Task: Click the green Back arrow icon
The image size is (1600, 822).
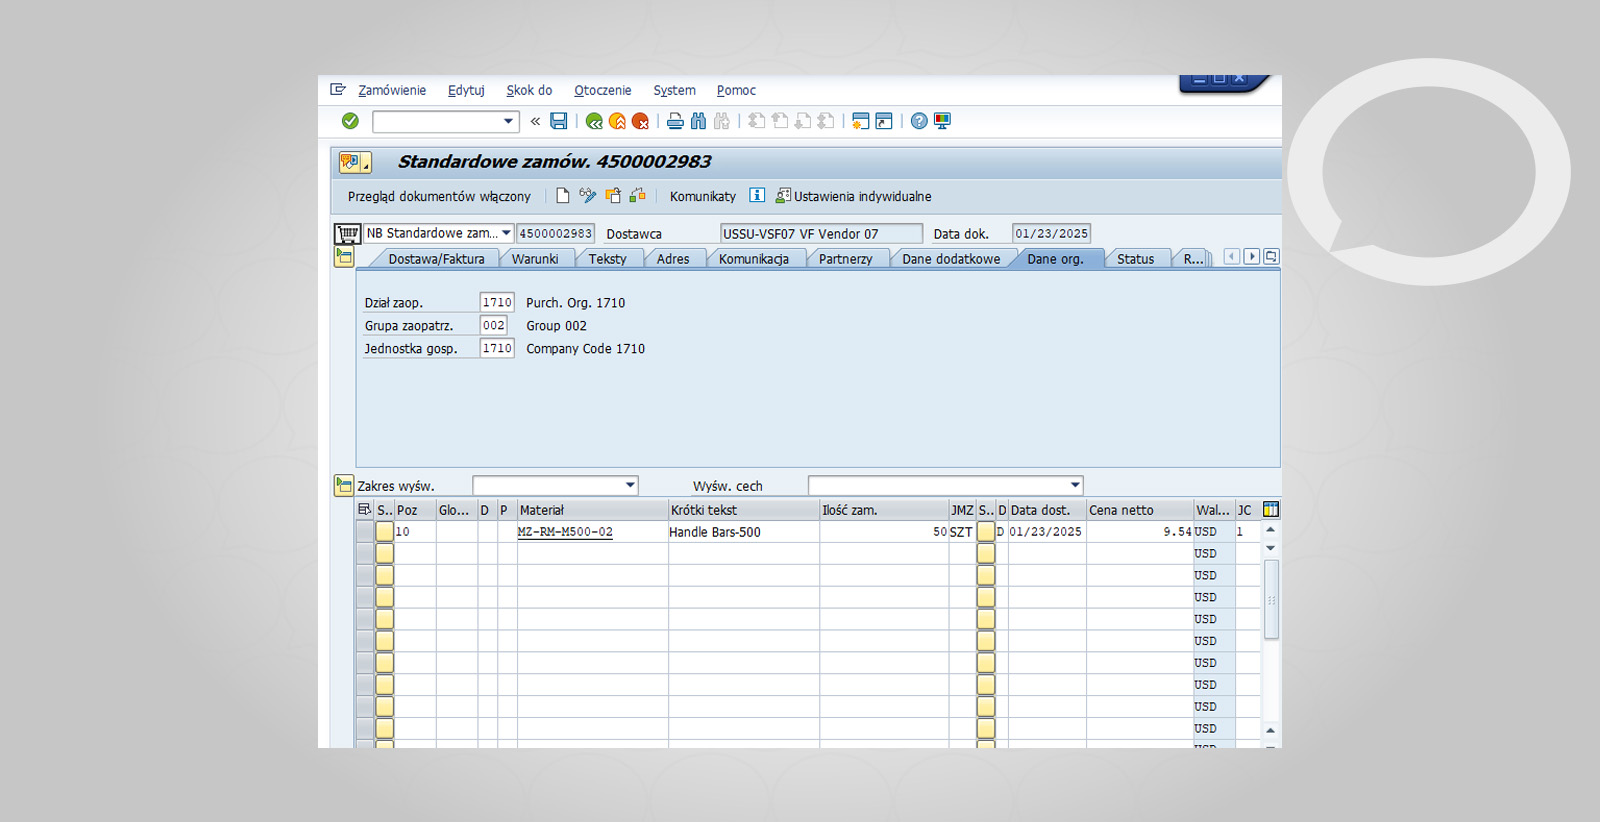Action: pyautogui.click(x=594, y=121)
